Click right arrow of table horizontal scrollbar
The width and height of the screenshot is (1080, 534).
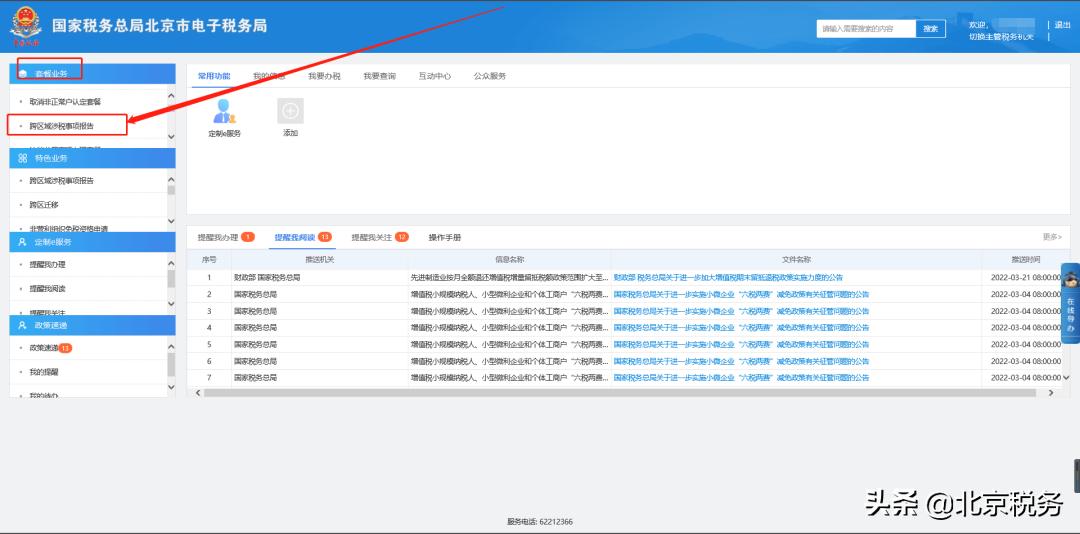pyautogui.click(x=1050, y=393)
